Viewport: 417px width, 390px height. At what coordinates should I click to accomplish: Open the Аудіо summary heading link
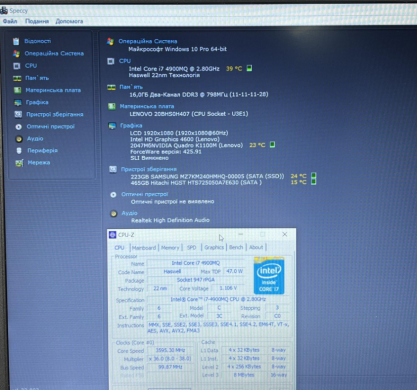pos(130,213)
